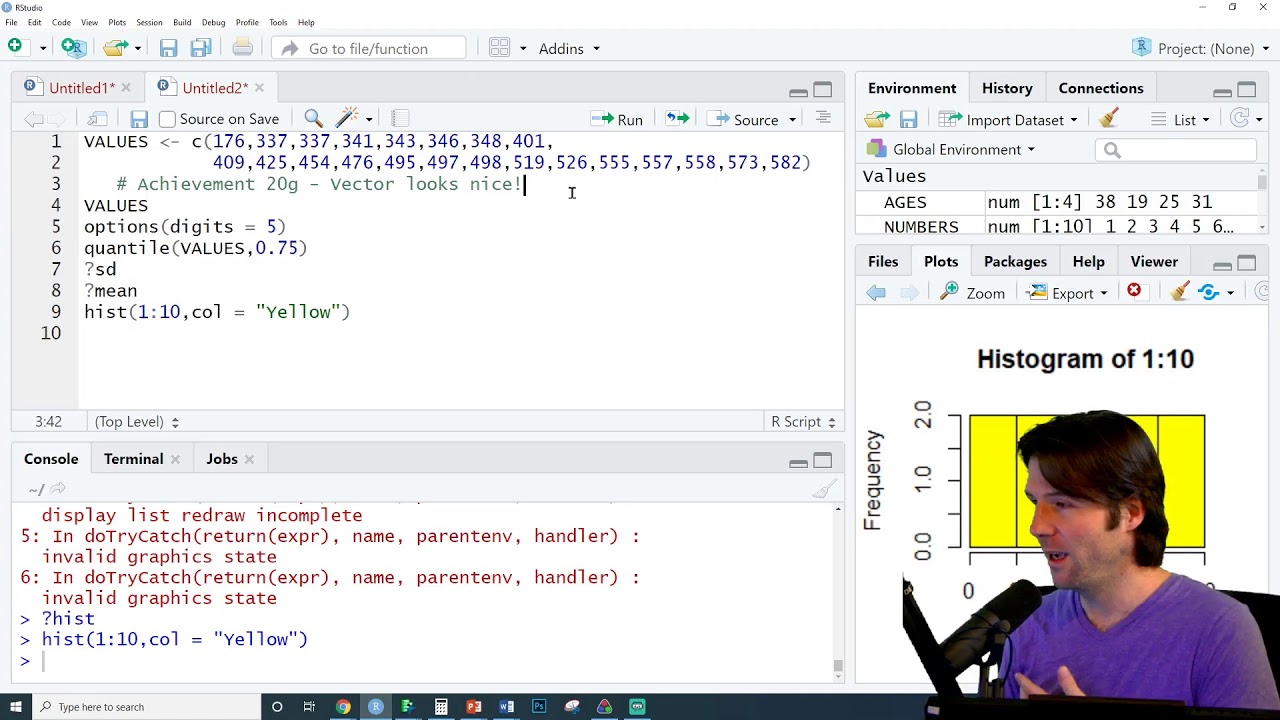Switch List view dropdown
Viewport: 1280px width, 720px height.
pyautogui.click(x=1181, y=120)
